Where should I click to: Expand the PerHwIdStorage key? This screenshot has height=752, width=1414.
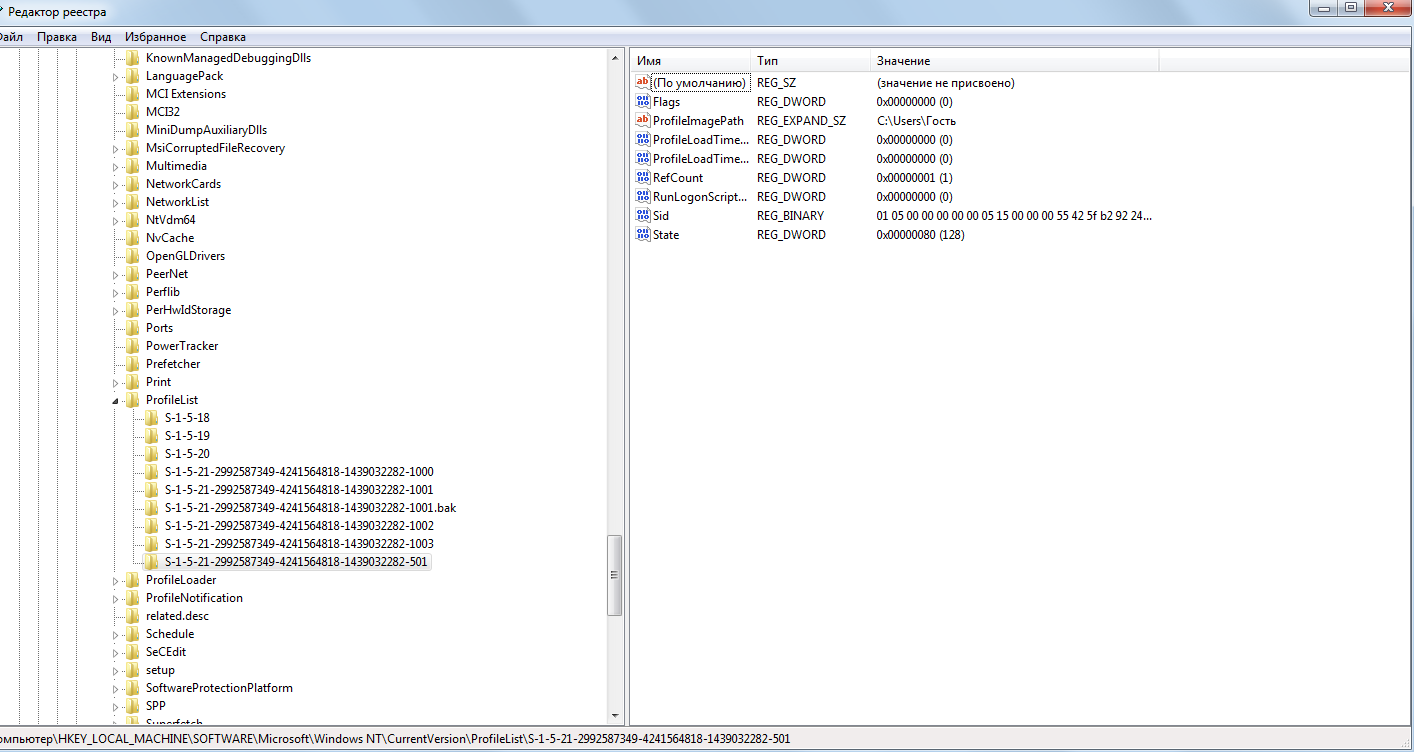(x=115, y=311)
